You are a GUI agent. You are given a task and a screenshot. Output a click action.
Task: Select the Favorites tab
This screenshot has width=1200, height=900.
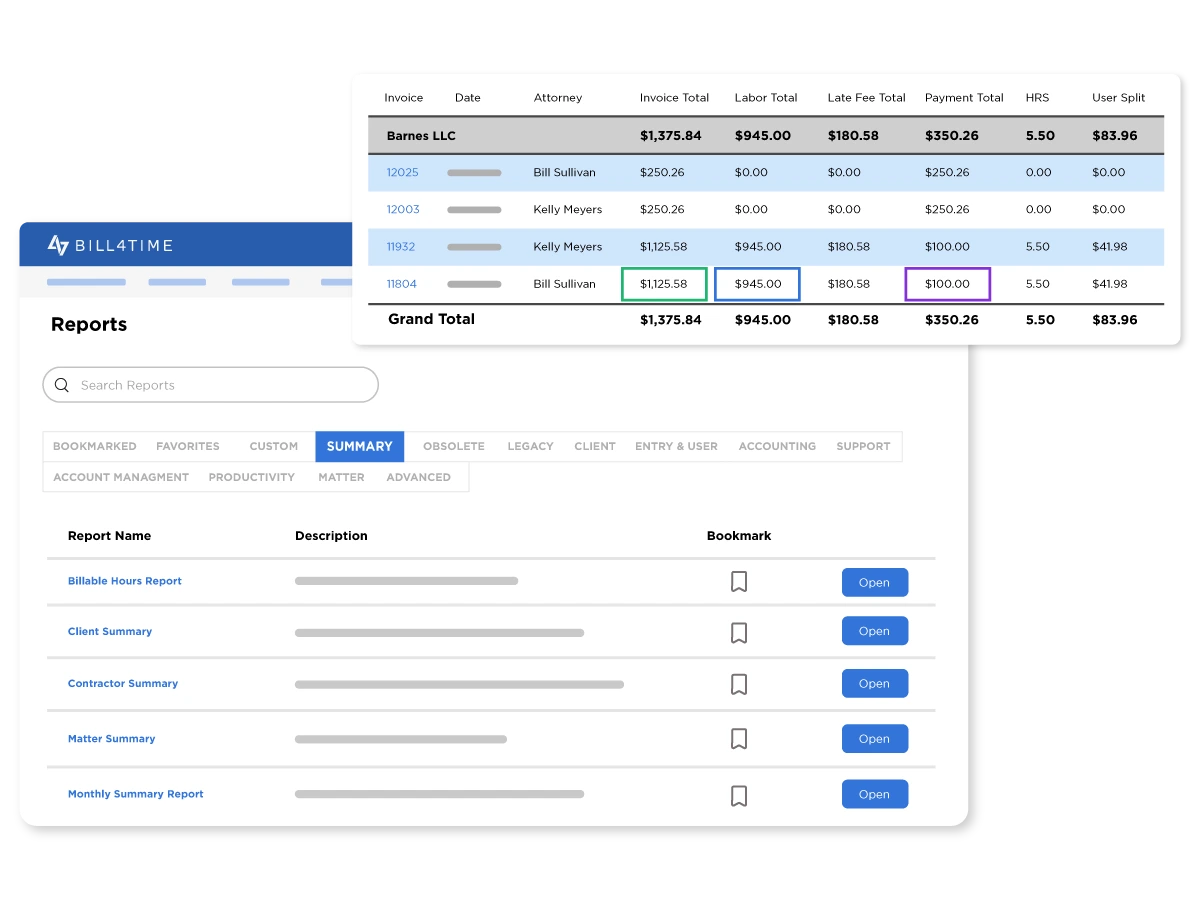(x=187, y=446)
